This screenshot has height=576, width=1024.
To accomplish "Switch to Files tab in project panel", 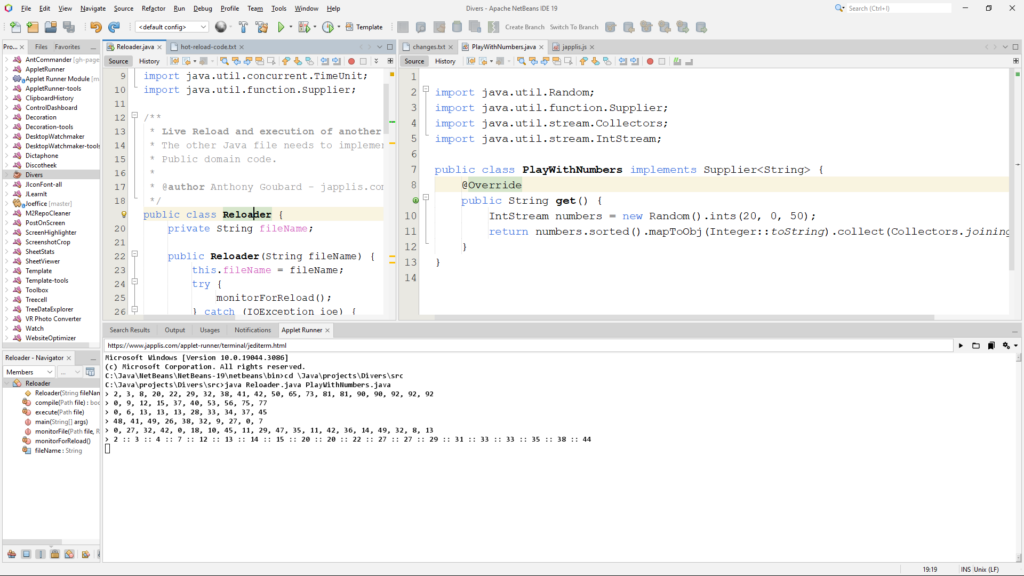I will point(41,47).
